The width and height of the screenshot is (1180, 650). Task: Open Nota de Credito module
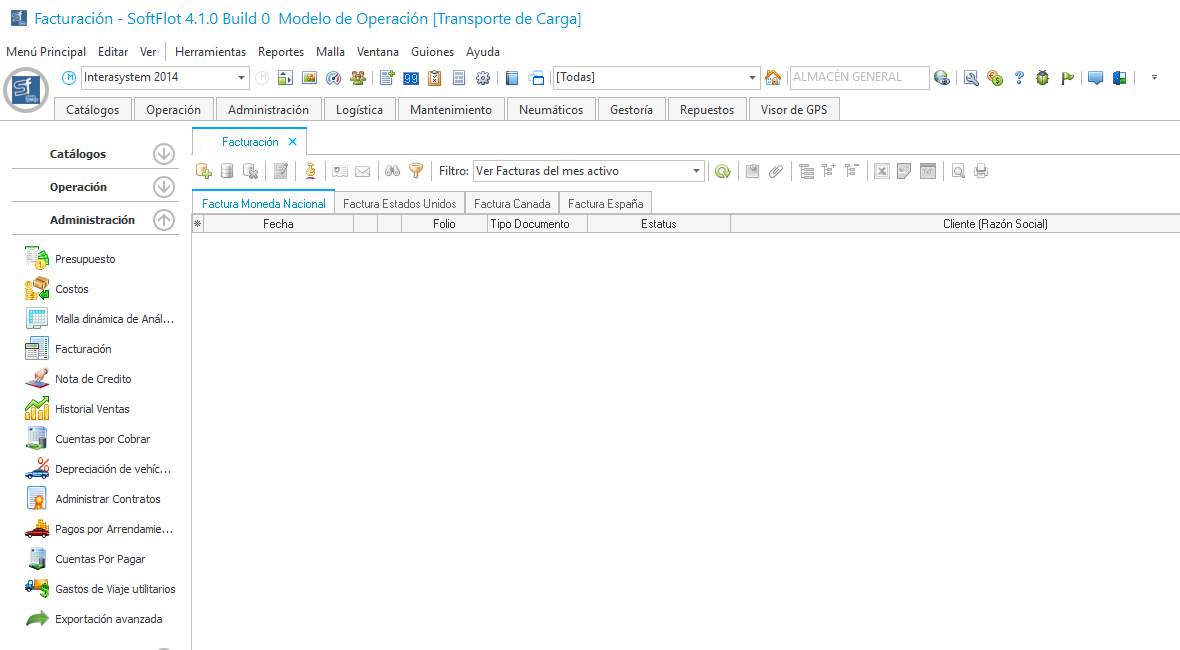click(x=93, y=379)
